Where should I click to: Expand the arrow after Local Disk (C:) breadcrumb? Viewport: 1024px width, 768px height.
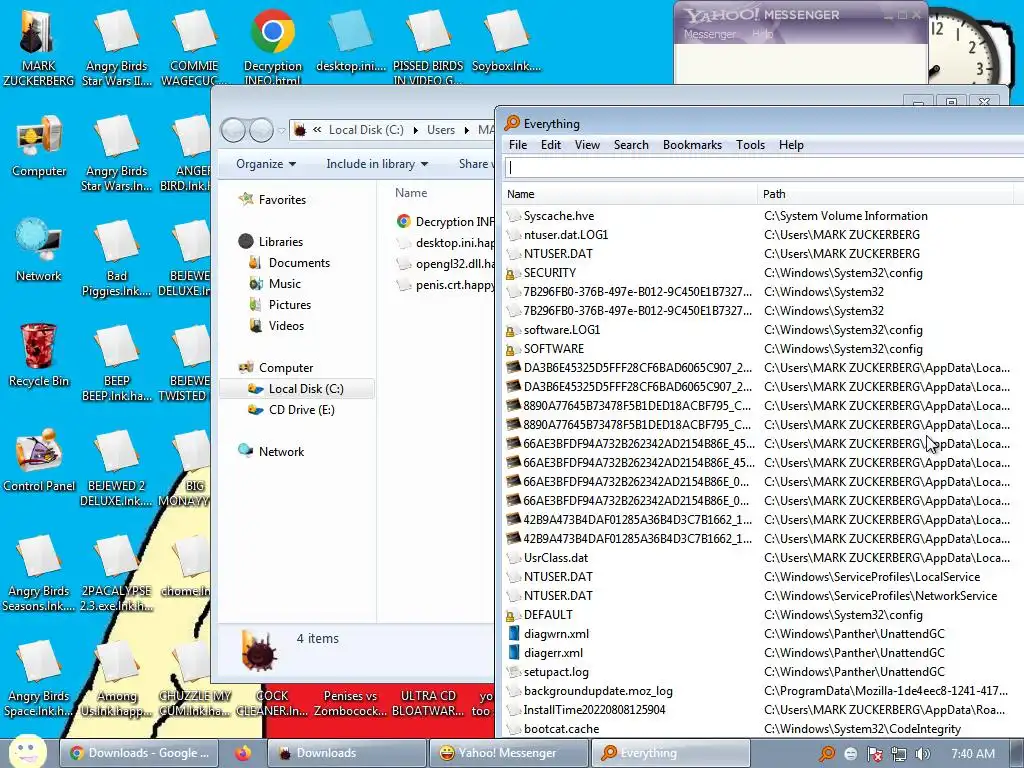(x=415, y=130)
